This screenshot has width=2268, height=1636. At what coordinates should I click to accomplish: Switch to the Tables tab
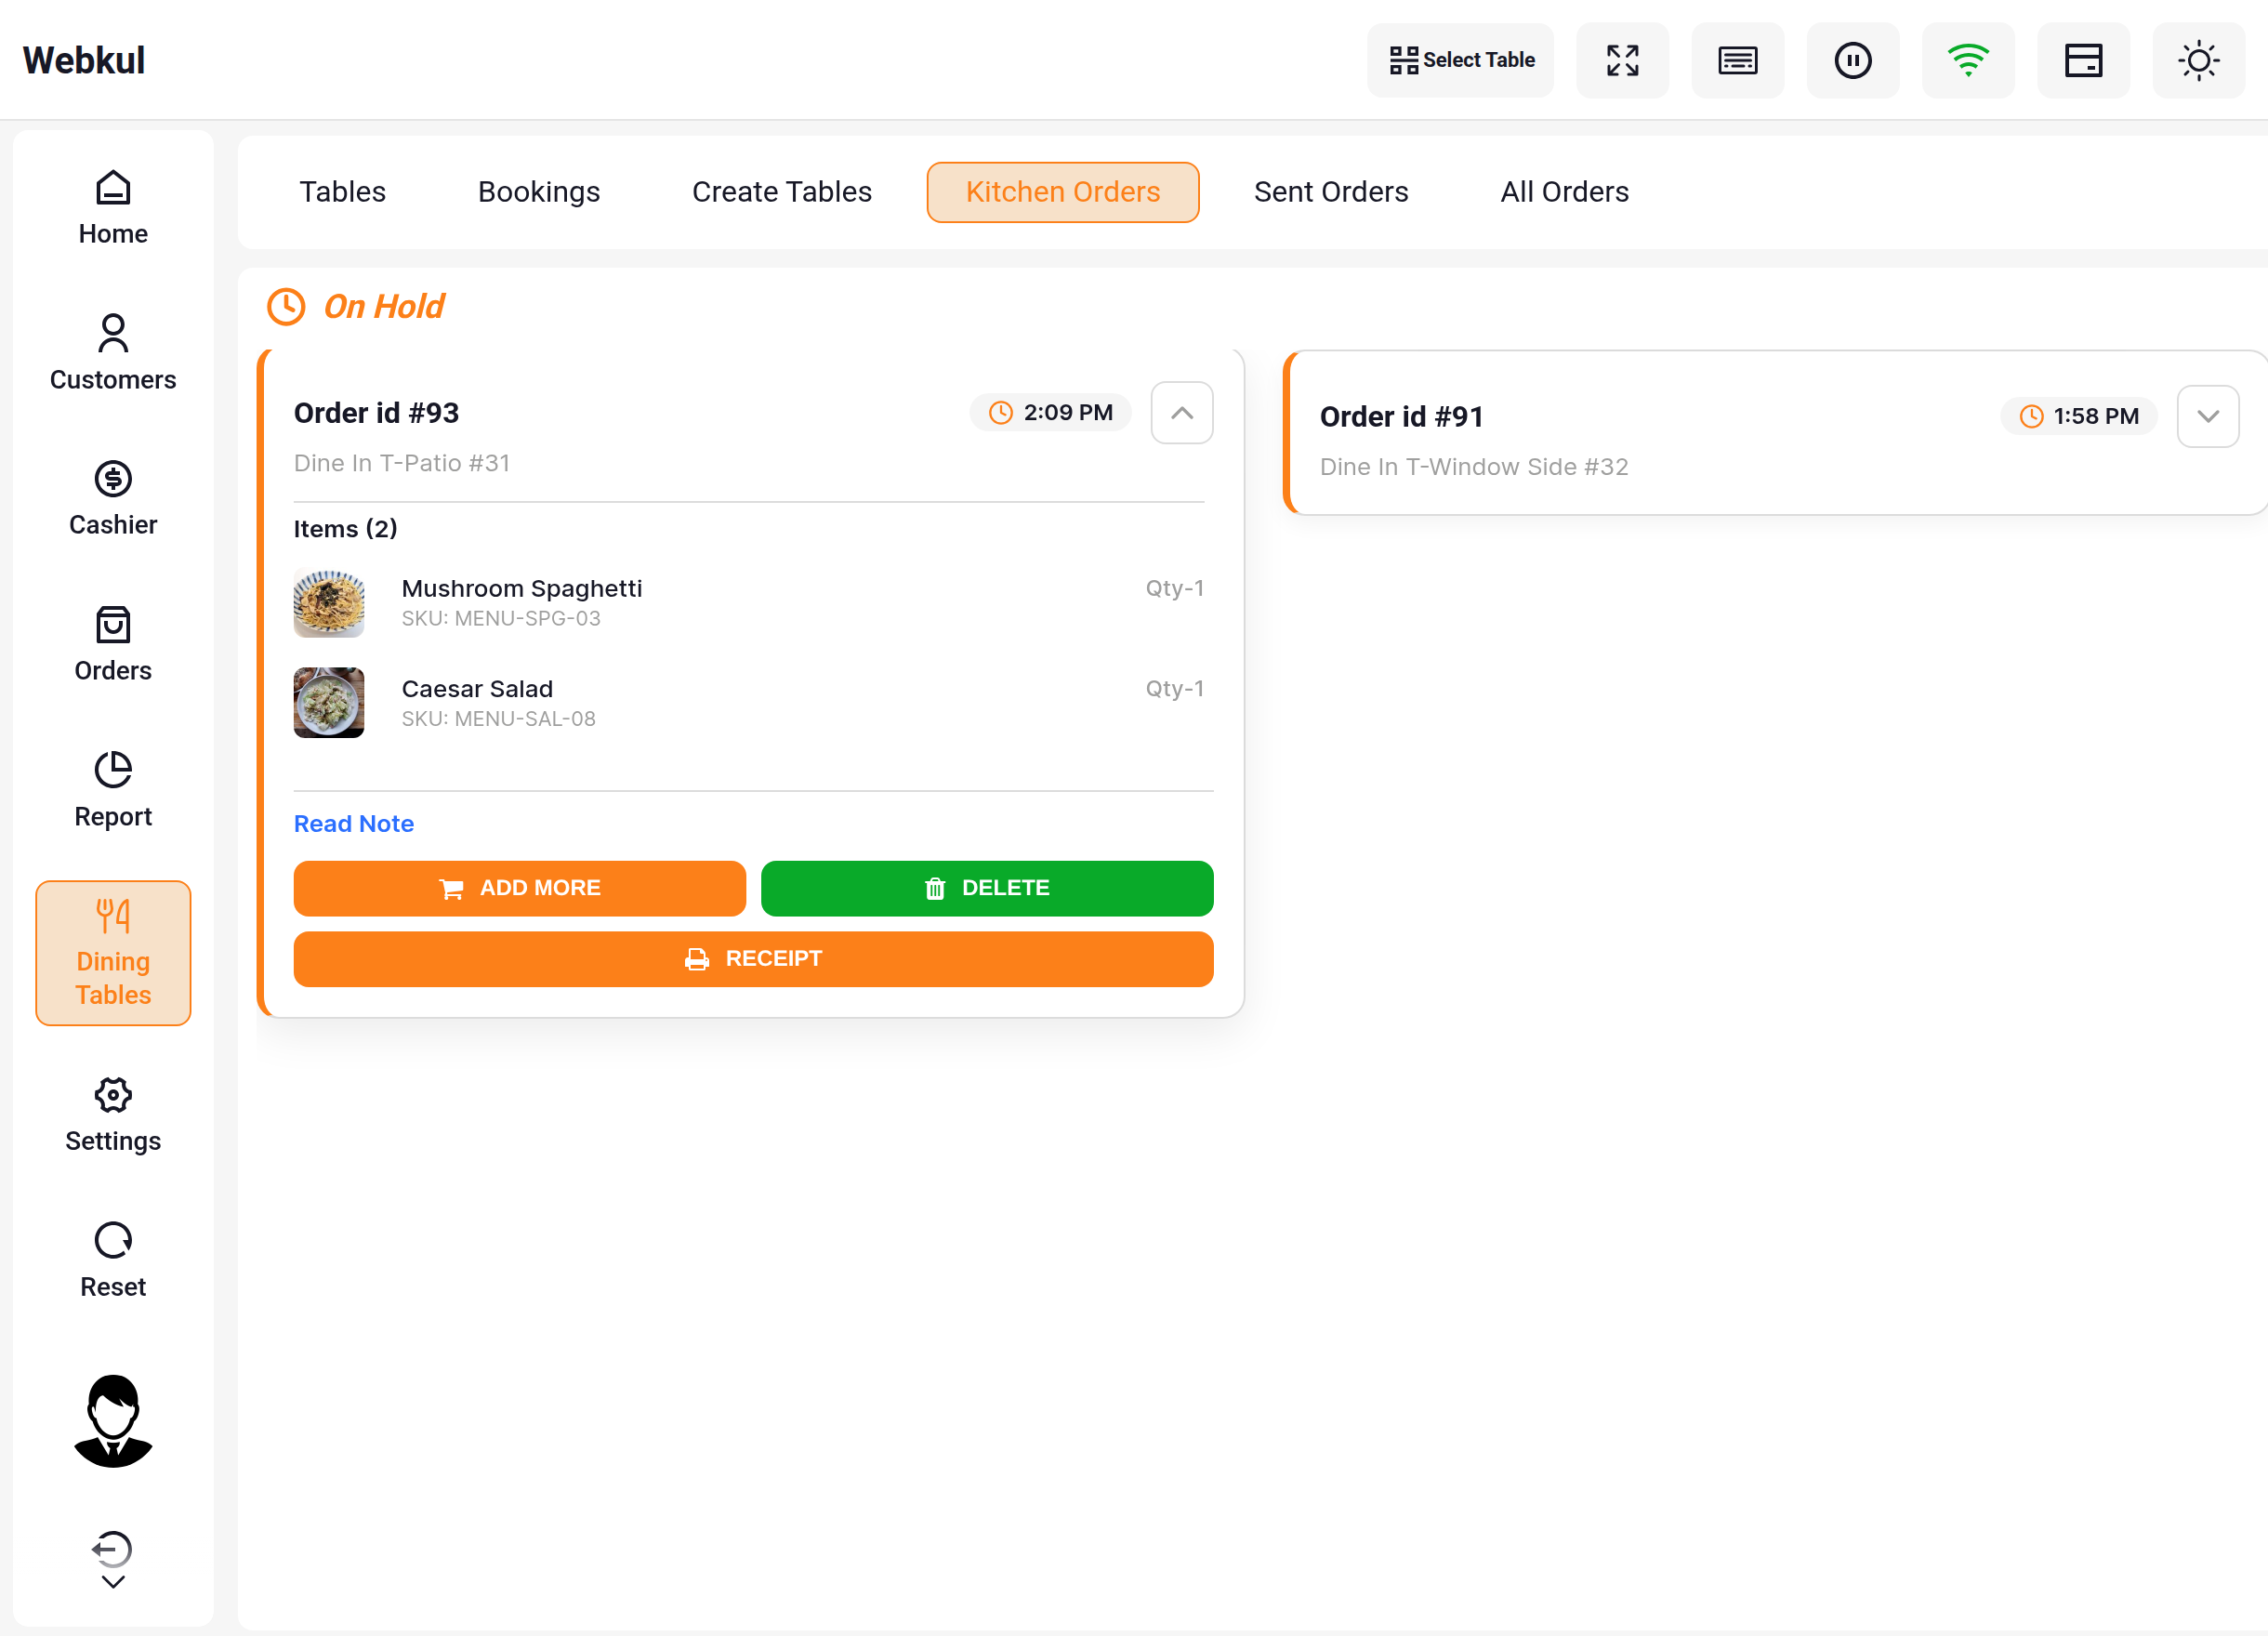click(x=342, y=192)
